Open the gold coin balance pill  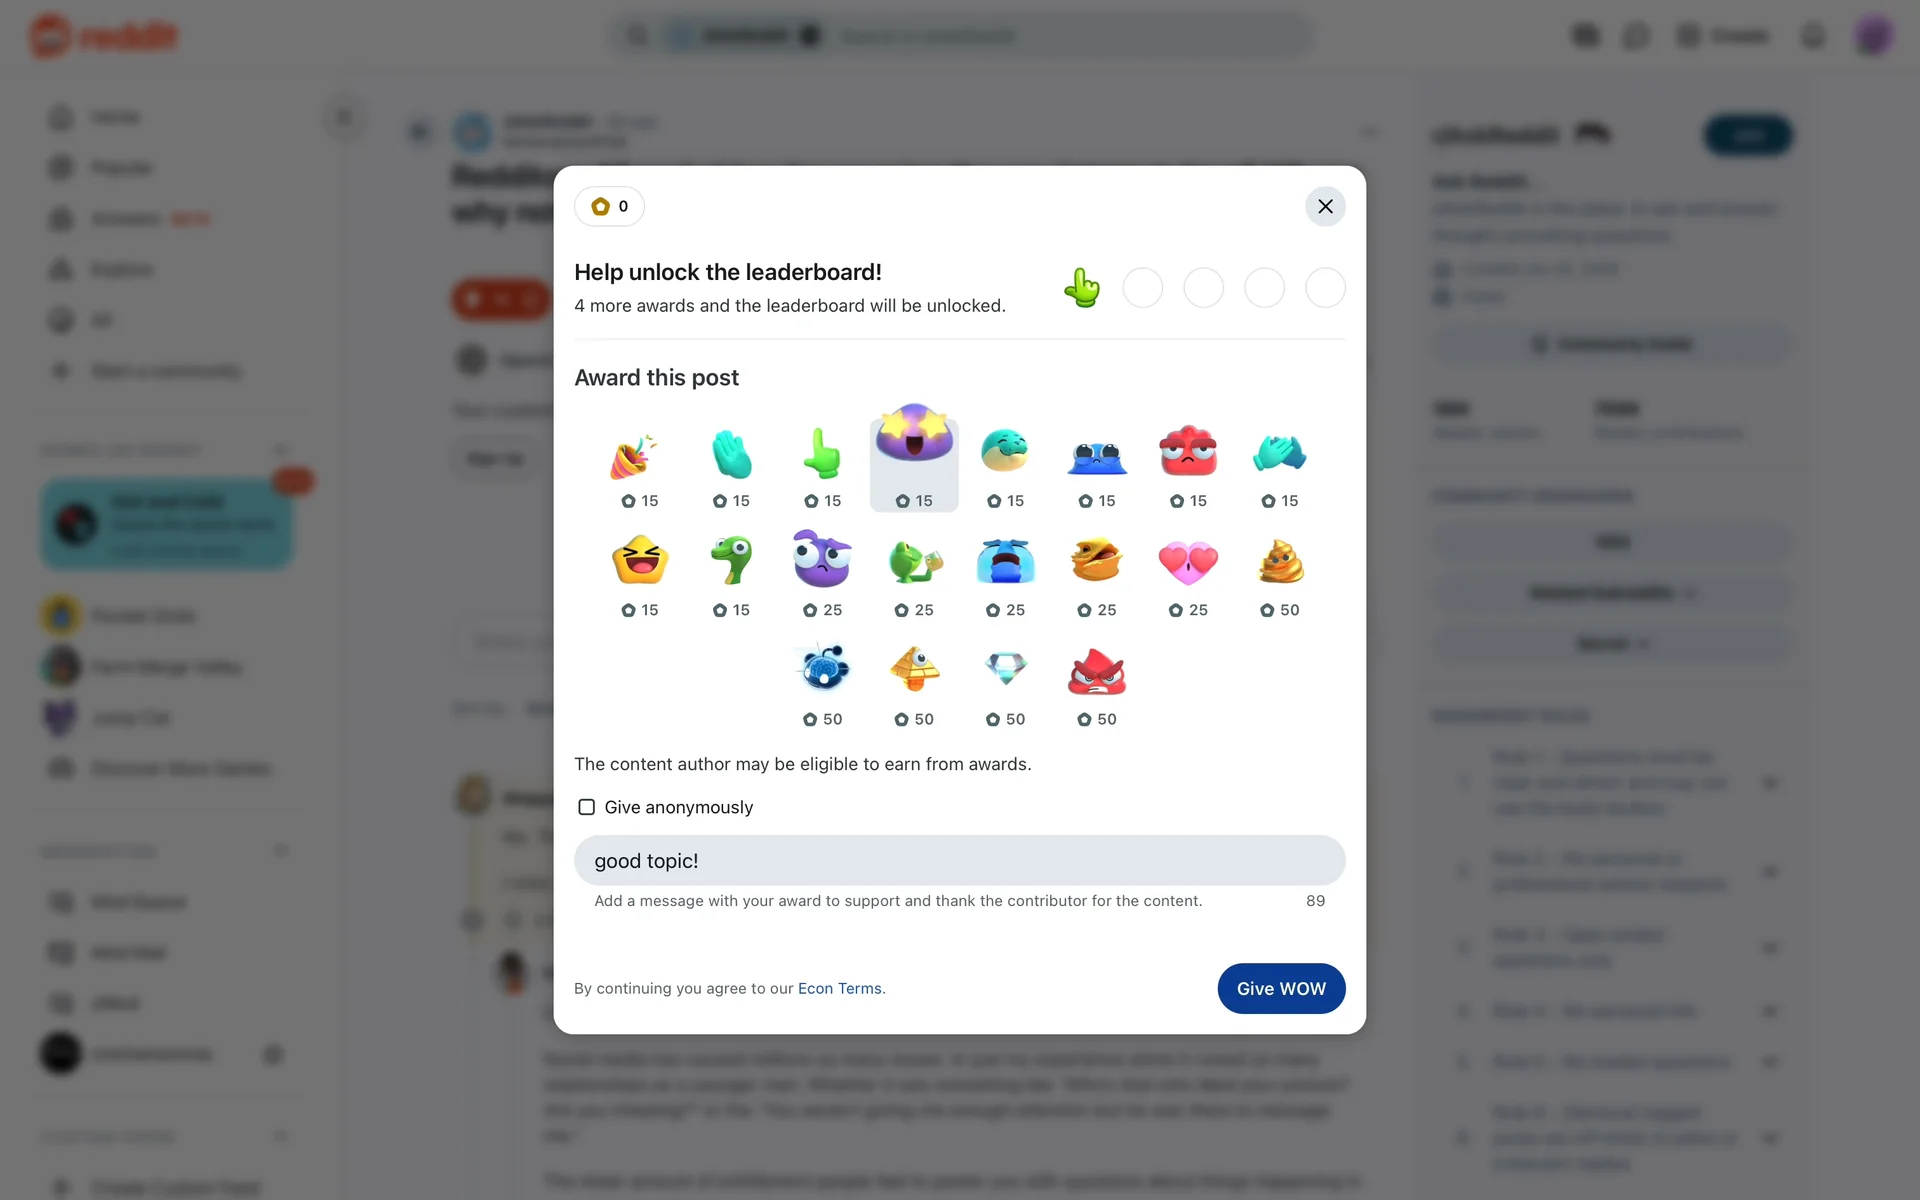click(609, 206)
